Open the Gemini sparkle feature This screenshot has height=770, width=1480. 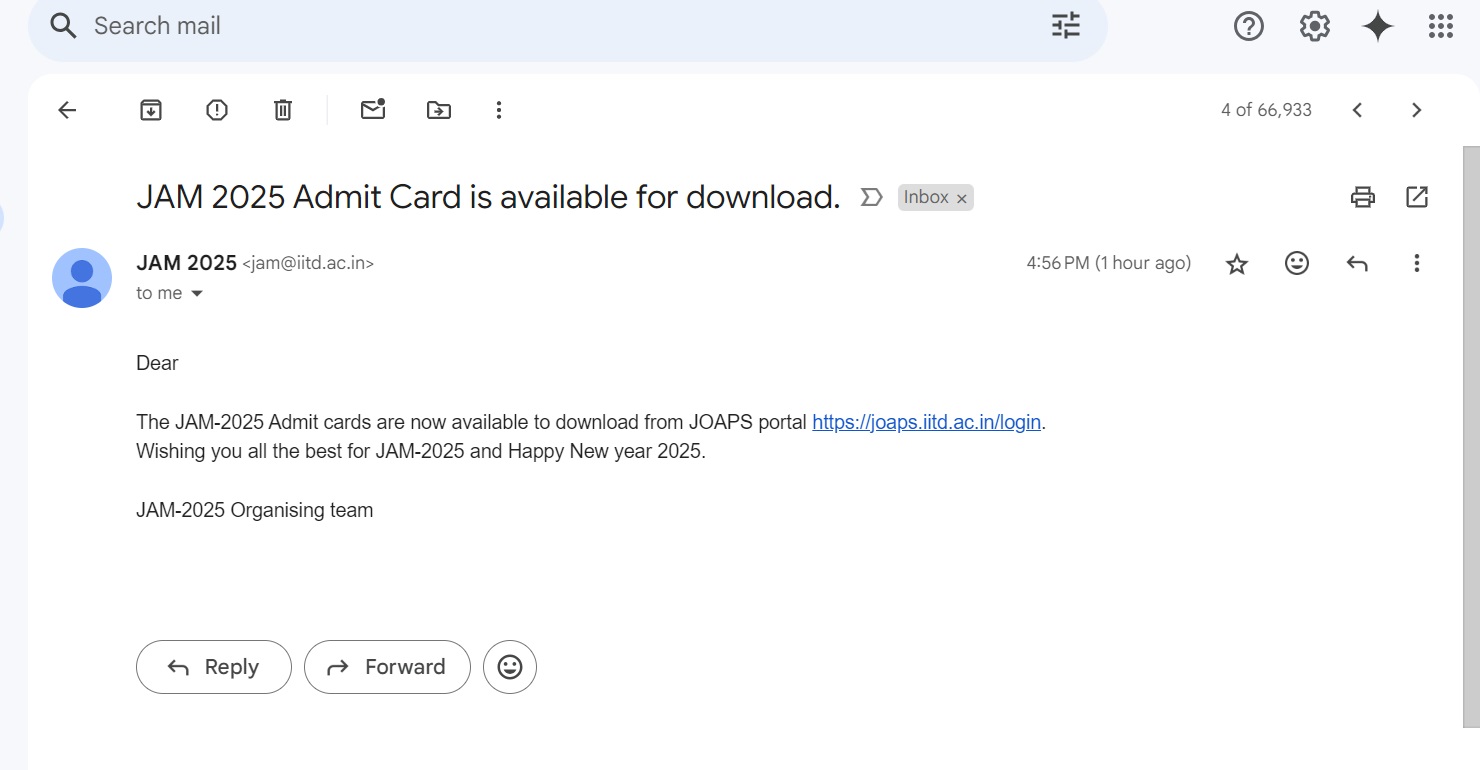[x=1377, y=26]
